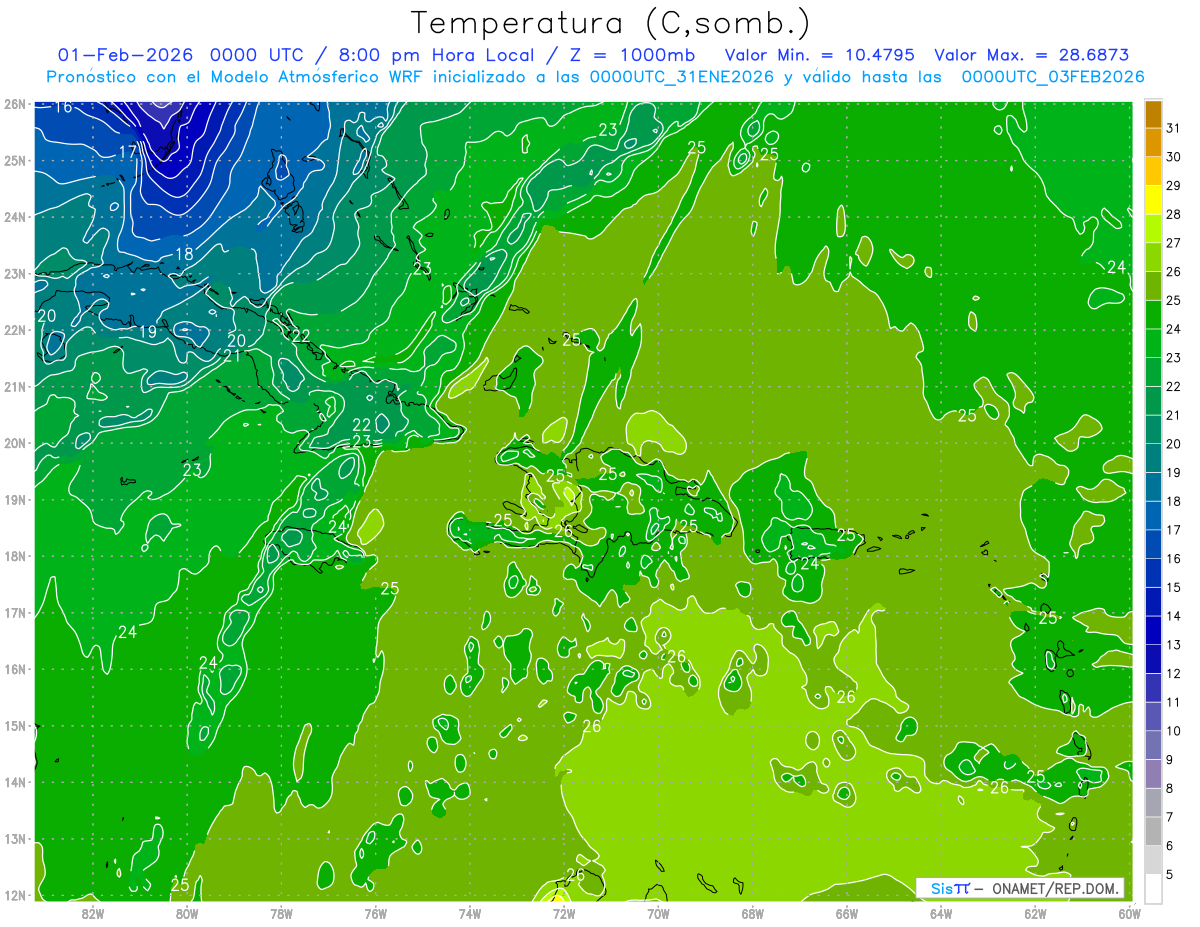Click the ONAMET/REP.DOM. logo box

click(x=1020, y=888)
